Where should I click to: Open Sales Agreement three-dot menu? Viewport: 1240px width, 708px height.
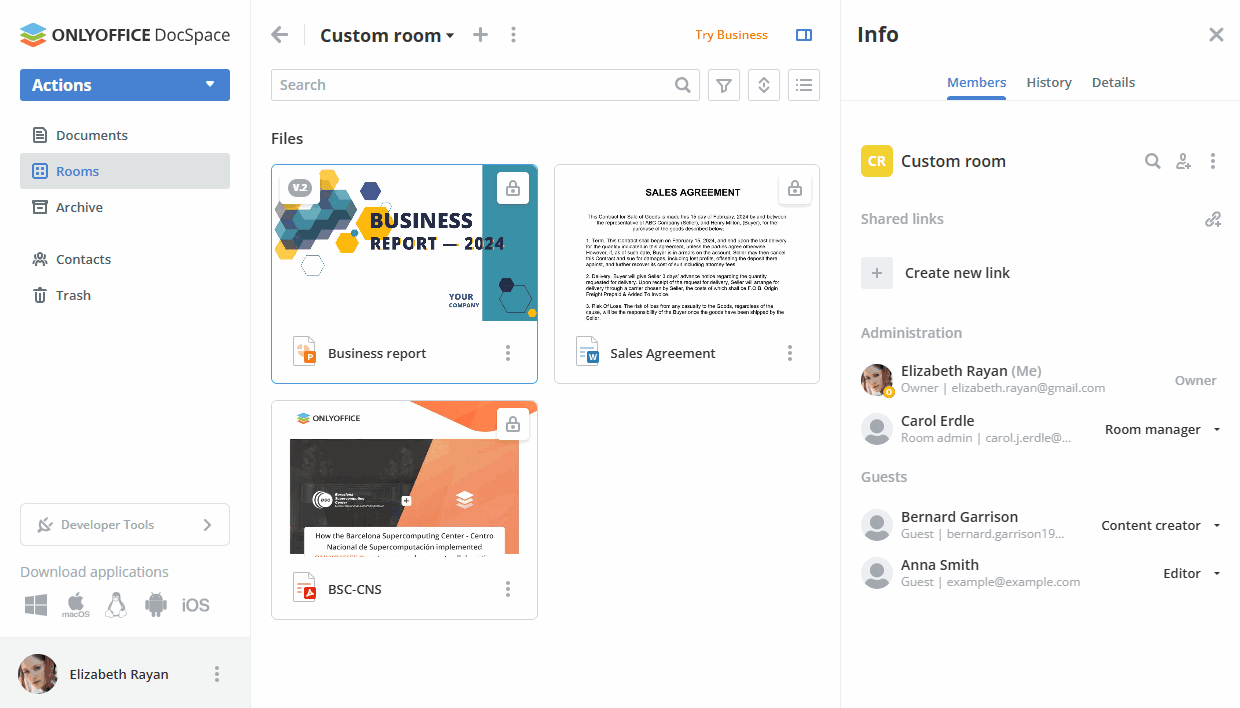pyautogui.click(x=790, y=353)
